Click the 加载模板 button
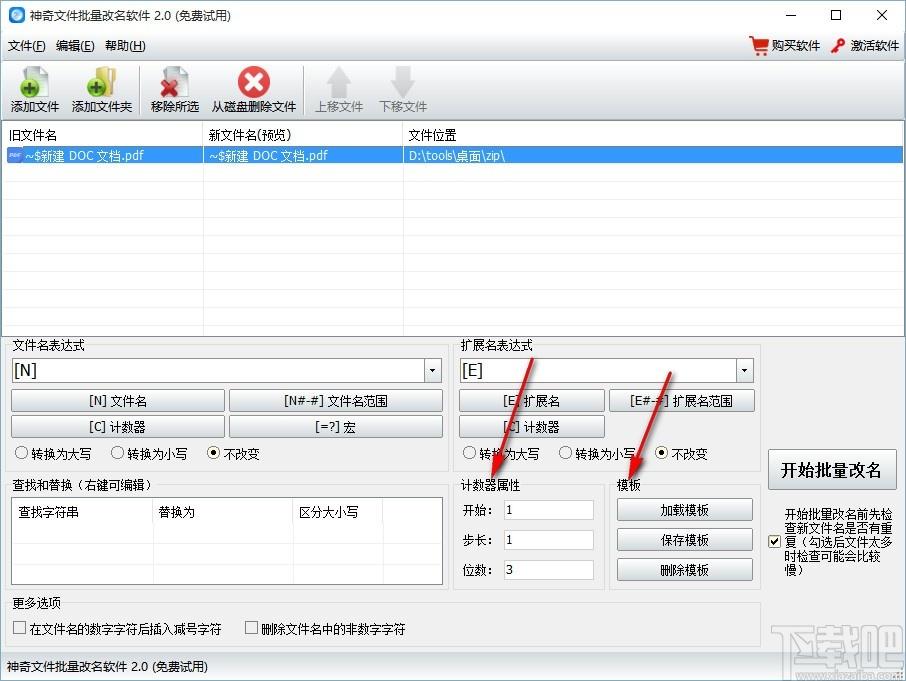This screenshot has height=681, width=906. pyautogui.click(x=685, y=510)
